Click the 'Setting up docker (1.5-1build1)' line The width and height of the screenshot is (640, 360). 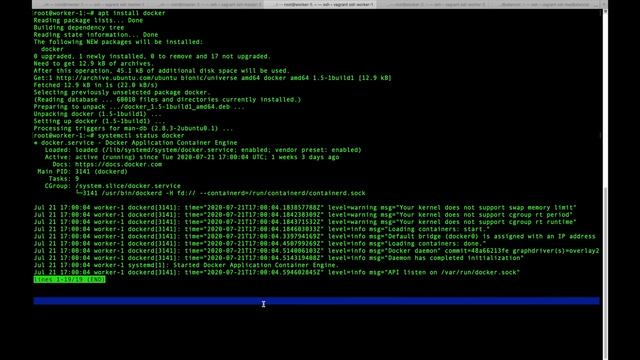tap(99, 121)
